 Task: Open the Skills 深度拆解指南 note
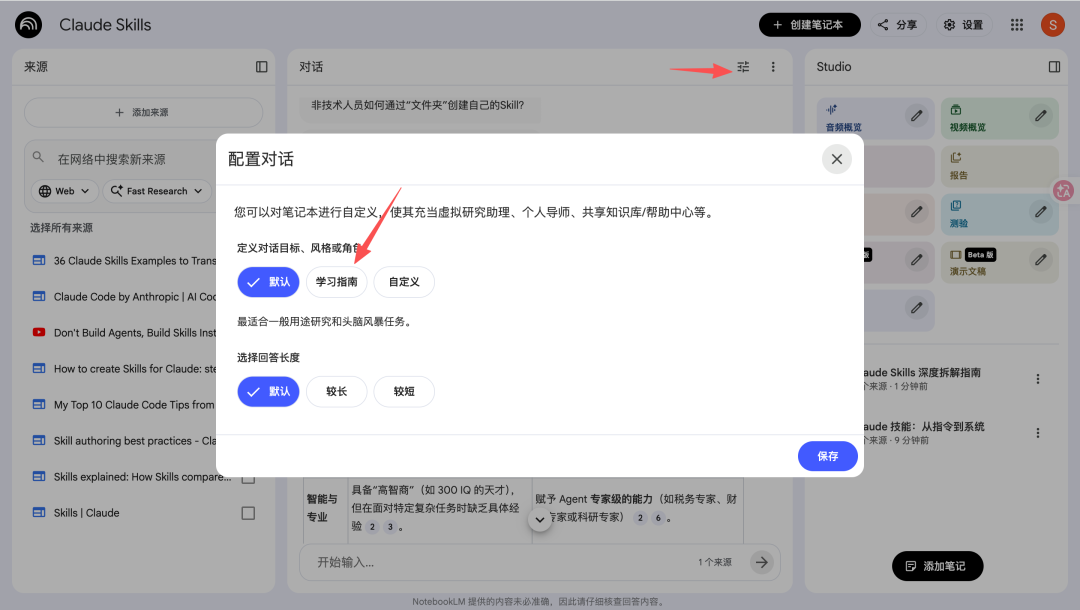point(923,378)
